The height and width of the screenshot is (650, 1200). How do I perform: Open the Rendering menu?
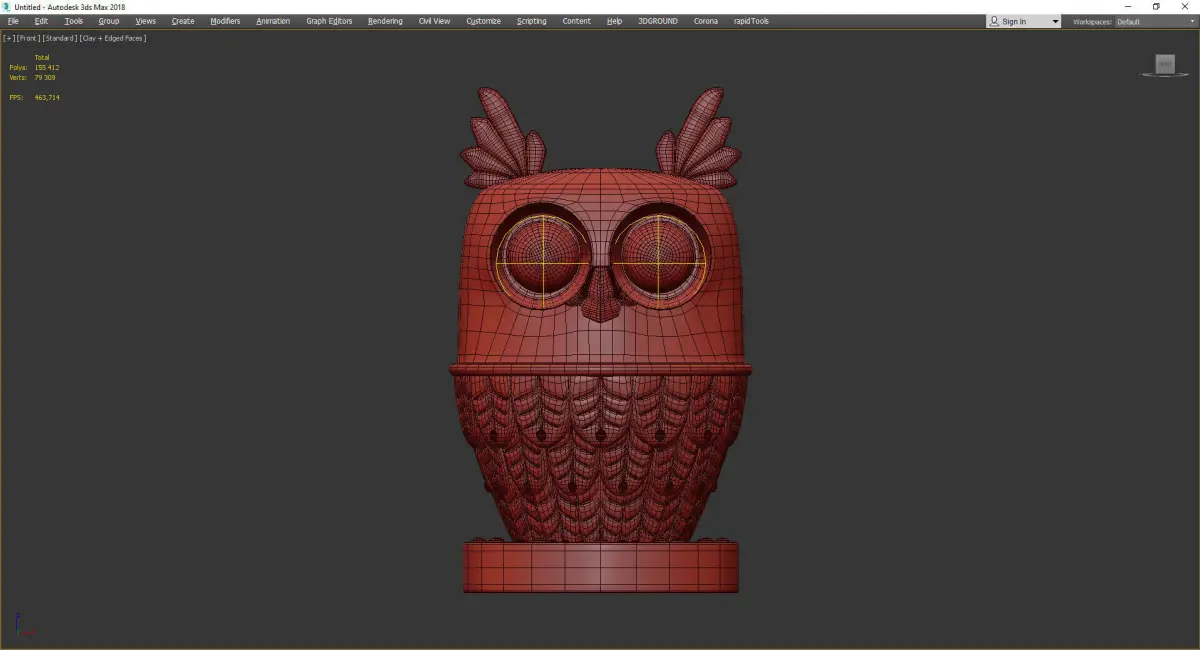click(385, 21)
